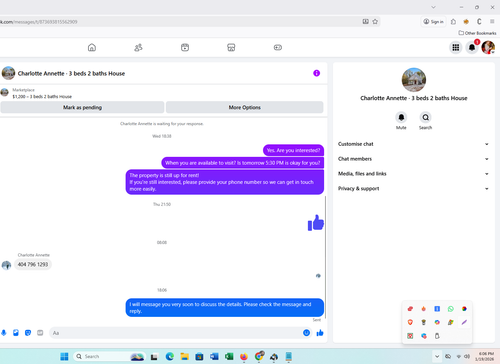Open Excel from the taskbar
The height and width of the screenshot is (364, 500).
[x=229, y=357]
